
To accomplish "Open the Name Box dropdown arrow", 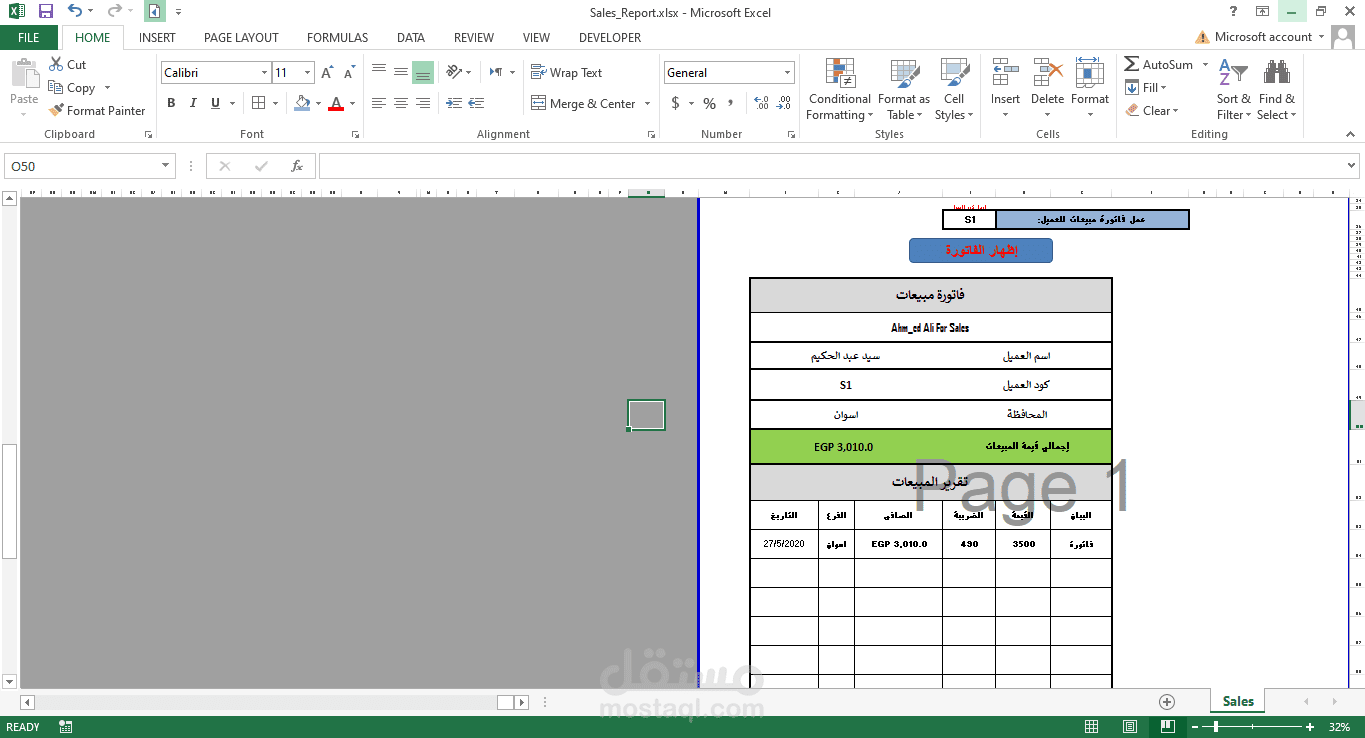I will tap(165, 166).
